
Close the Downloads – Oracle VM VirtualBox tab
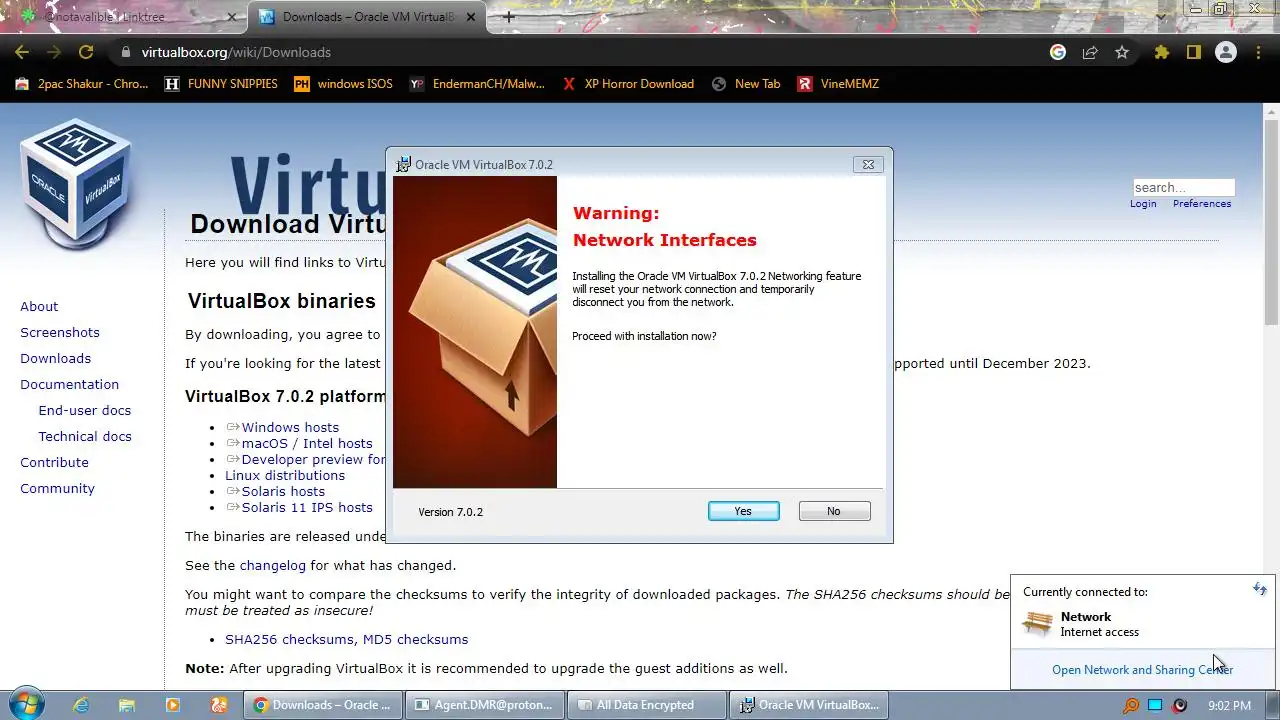pos(471,17)
